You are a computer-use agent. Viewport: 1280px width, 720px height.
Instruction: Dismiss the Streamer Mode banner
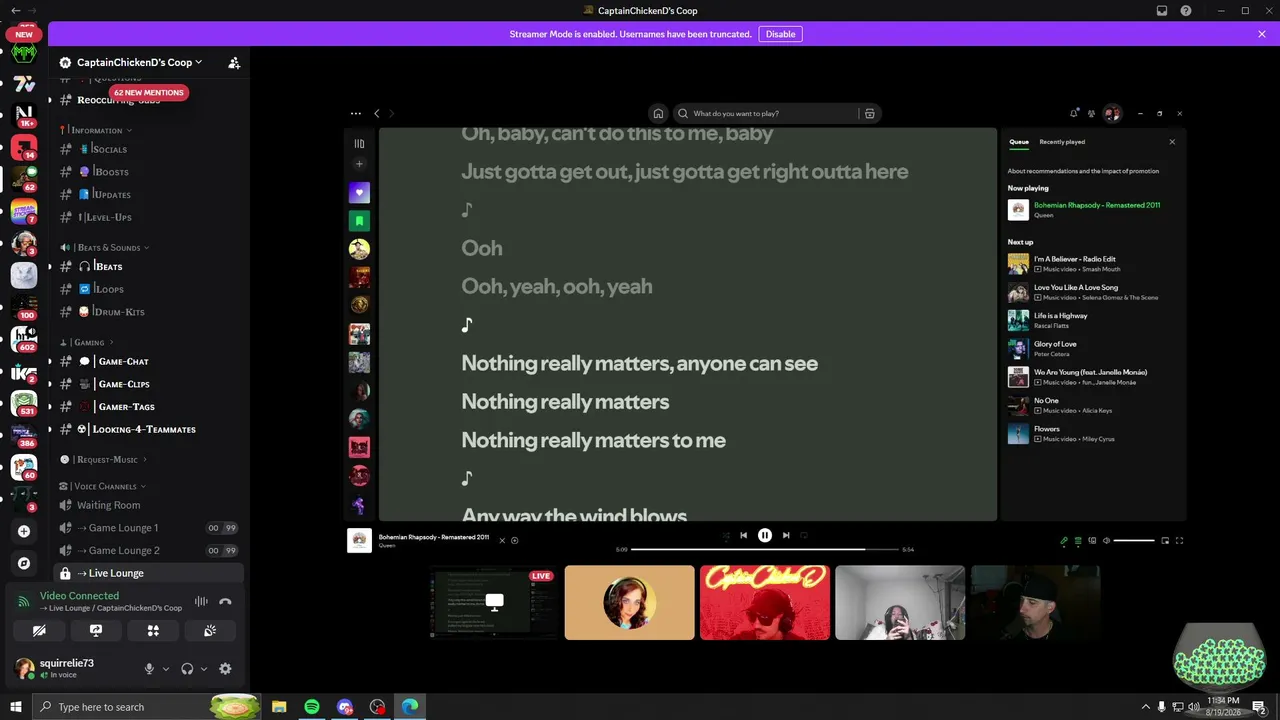click(1262, 34)
